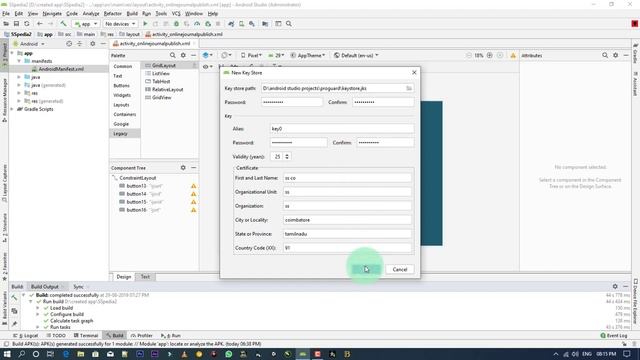Image resolution: width=640 pixels, height=360 pixels.
Task: Click the Debug app bug icon
Action: pyautogui.click(x=176, y=24)
